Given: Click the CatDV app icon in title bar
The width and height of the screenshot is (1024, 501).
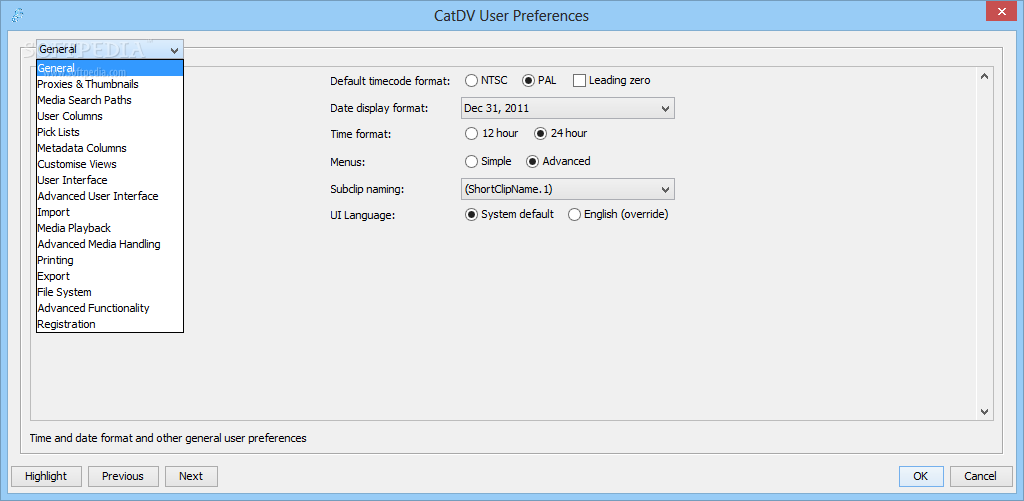Looking at the screenshot, I should 18,15.
